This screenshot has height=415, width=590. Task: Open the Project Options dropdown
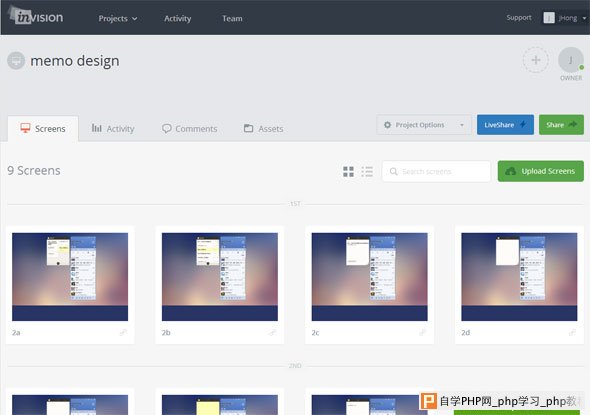(x=424, y=125)
